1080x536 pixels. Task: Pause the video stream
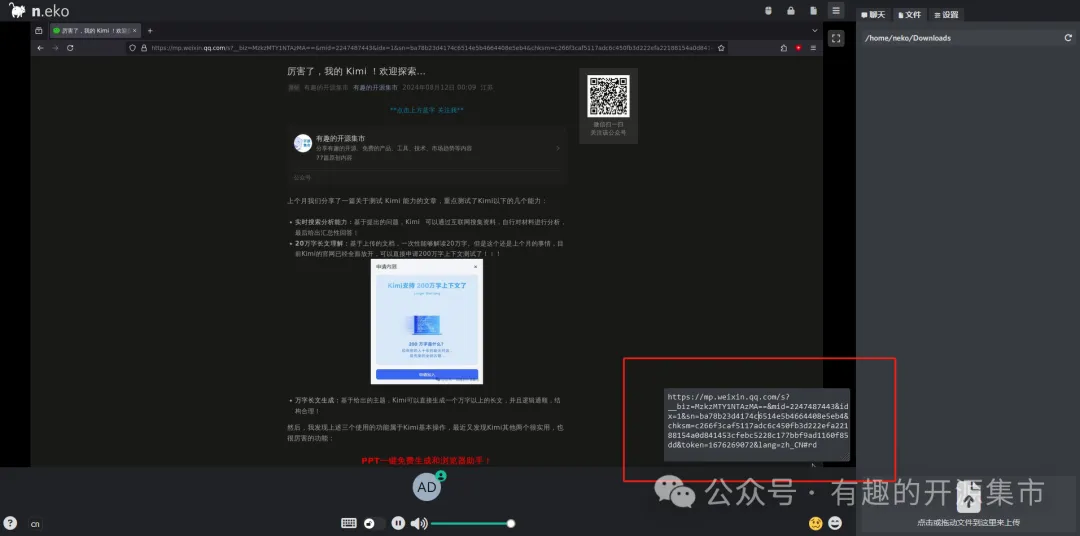pos(398,523)
